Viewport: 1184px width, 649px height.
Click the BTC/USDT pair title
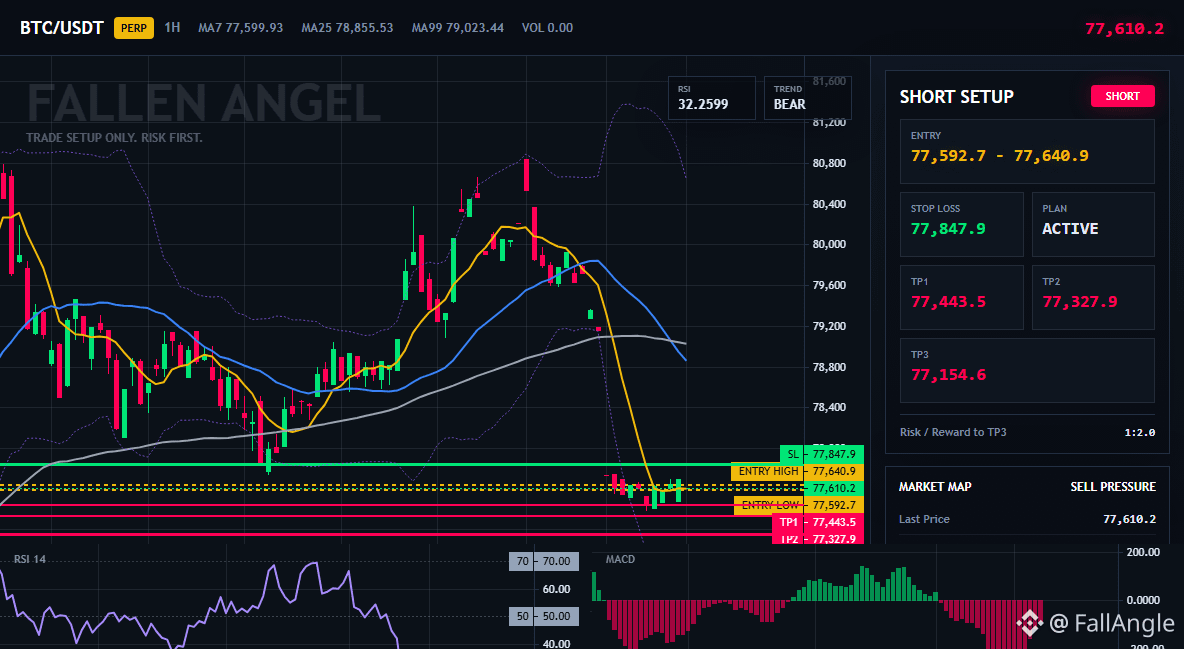pos(61,28)
